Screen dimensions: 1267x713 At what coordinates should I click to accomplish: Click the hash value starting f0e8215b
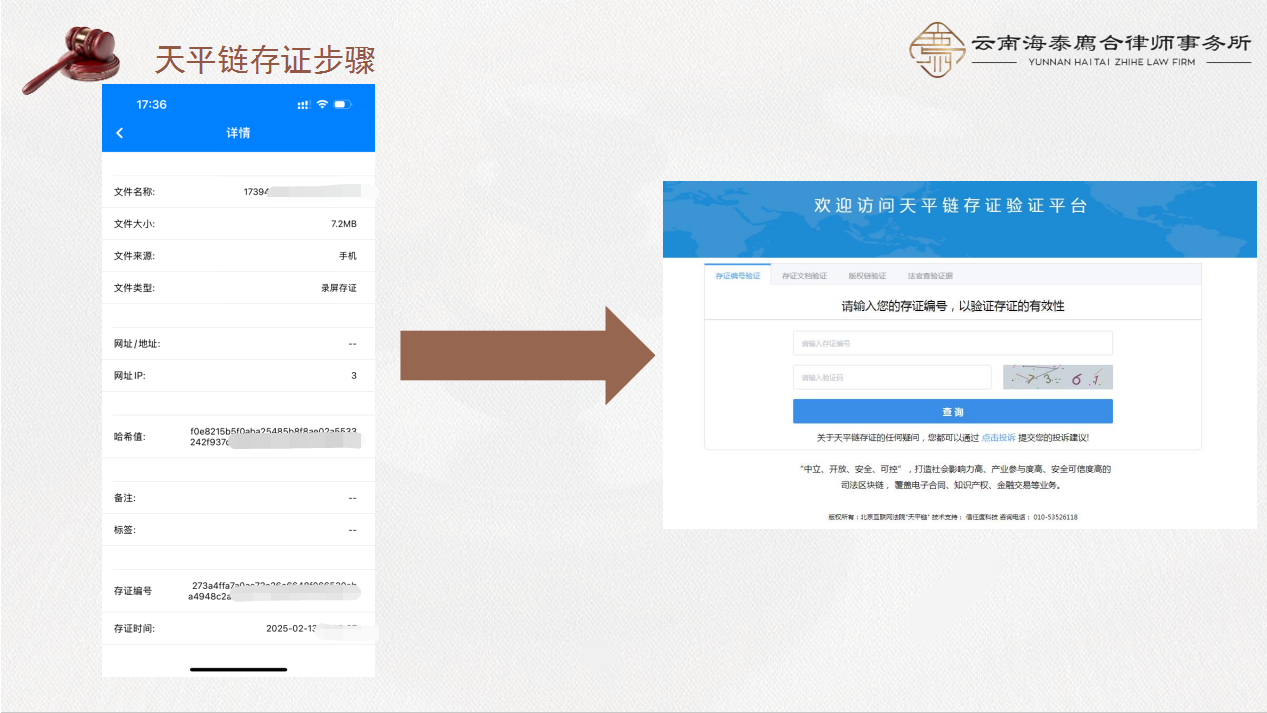point(273,436)
